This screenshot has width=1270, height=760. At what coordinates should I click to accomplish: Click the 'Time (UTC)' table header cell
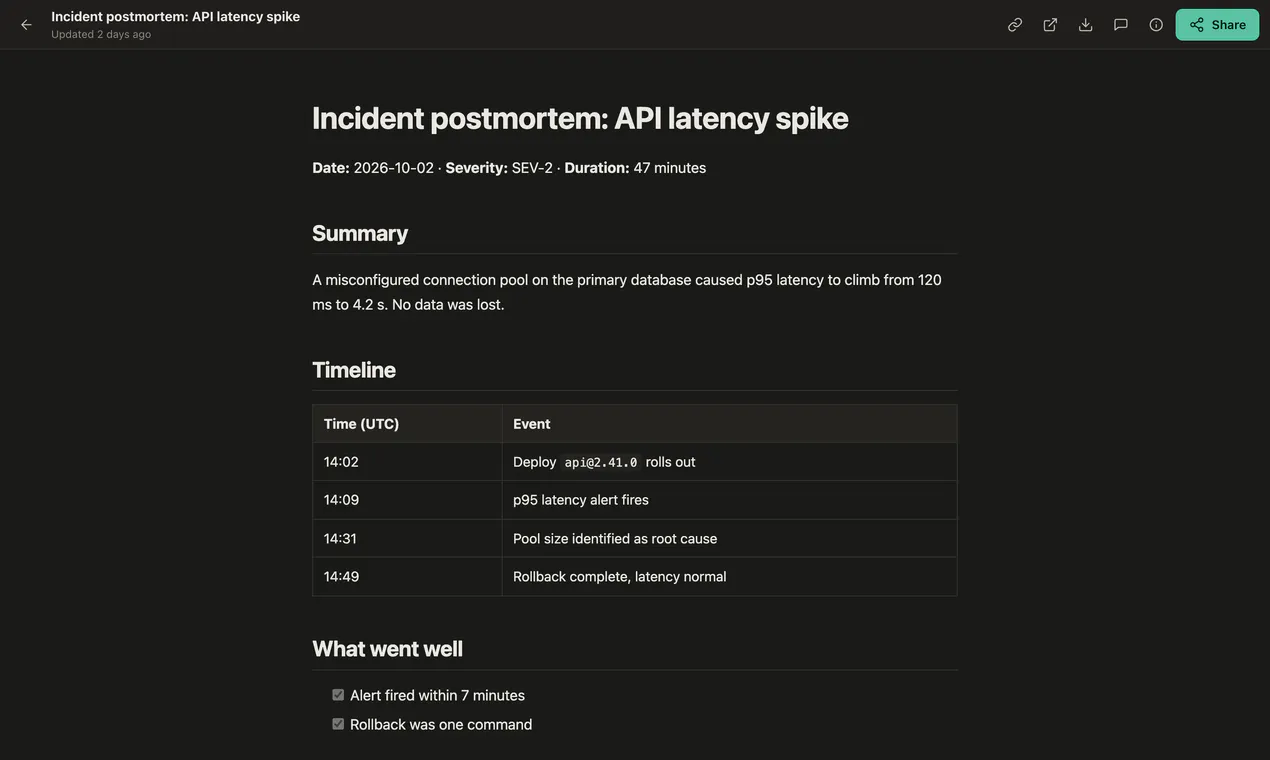point(407,424)
